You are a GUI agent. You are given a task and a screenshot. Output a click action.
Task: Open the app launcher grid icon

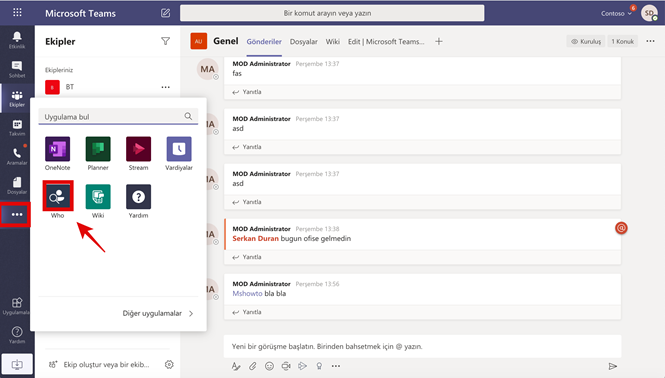(x=17, y=12)
